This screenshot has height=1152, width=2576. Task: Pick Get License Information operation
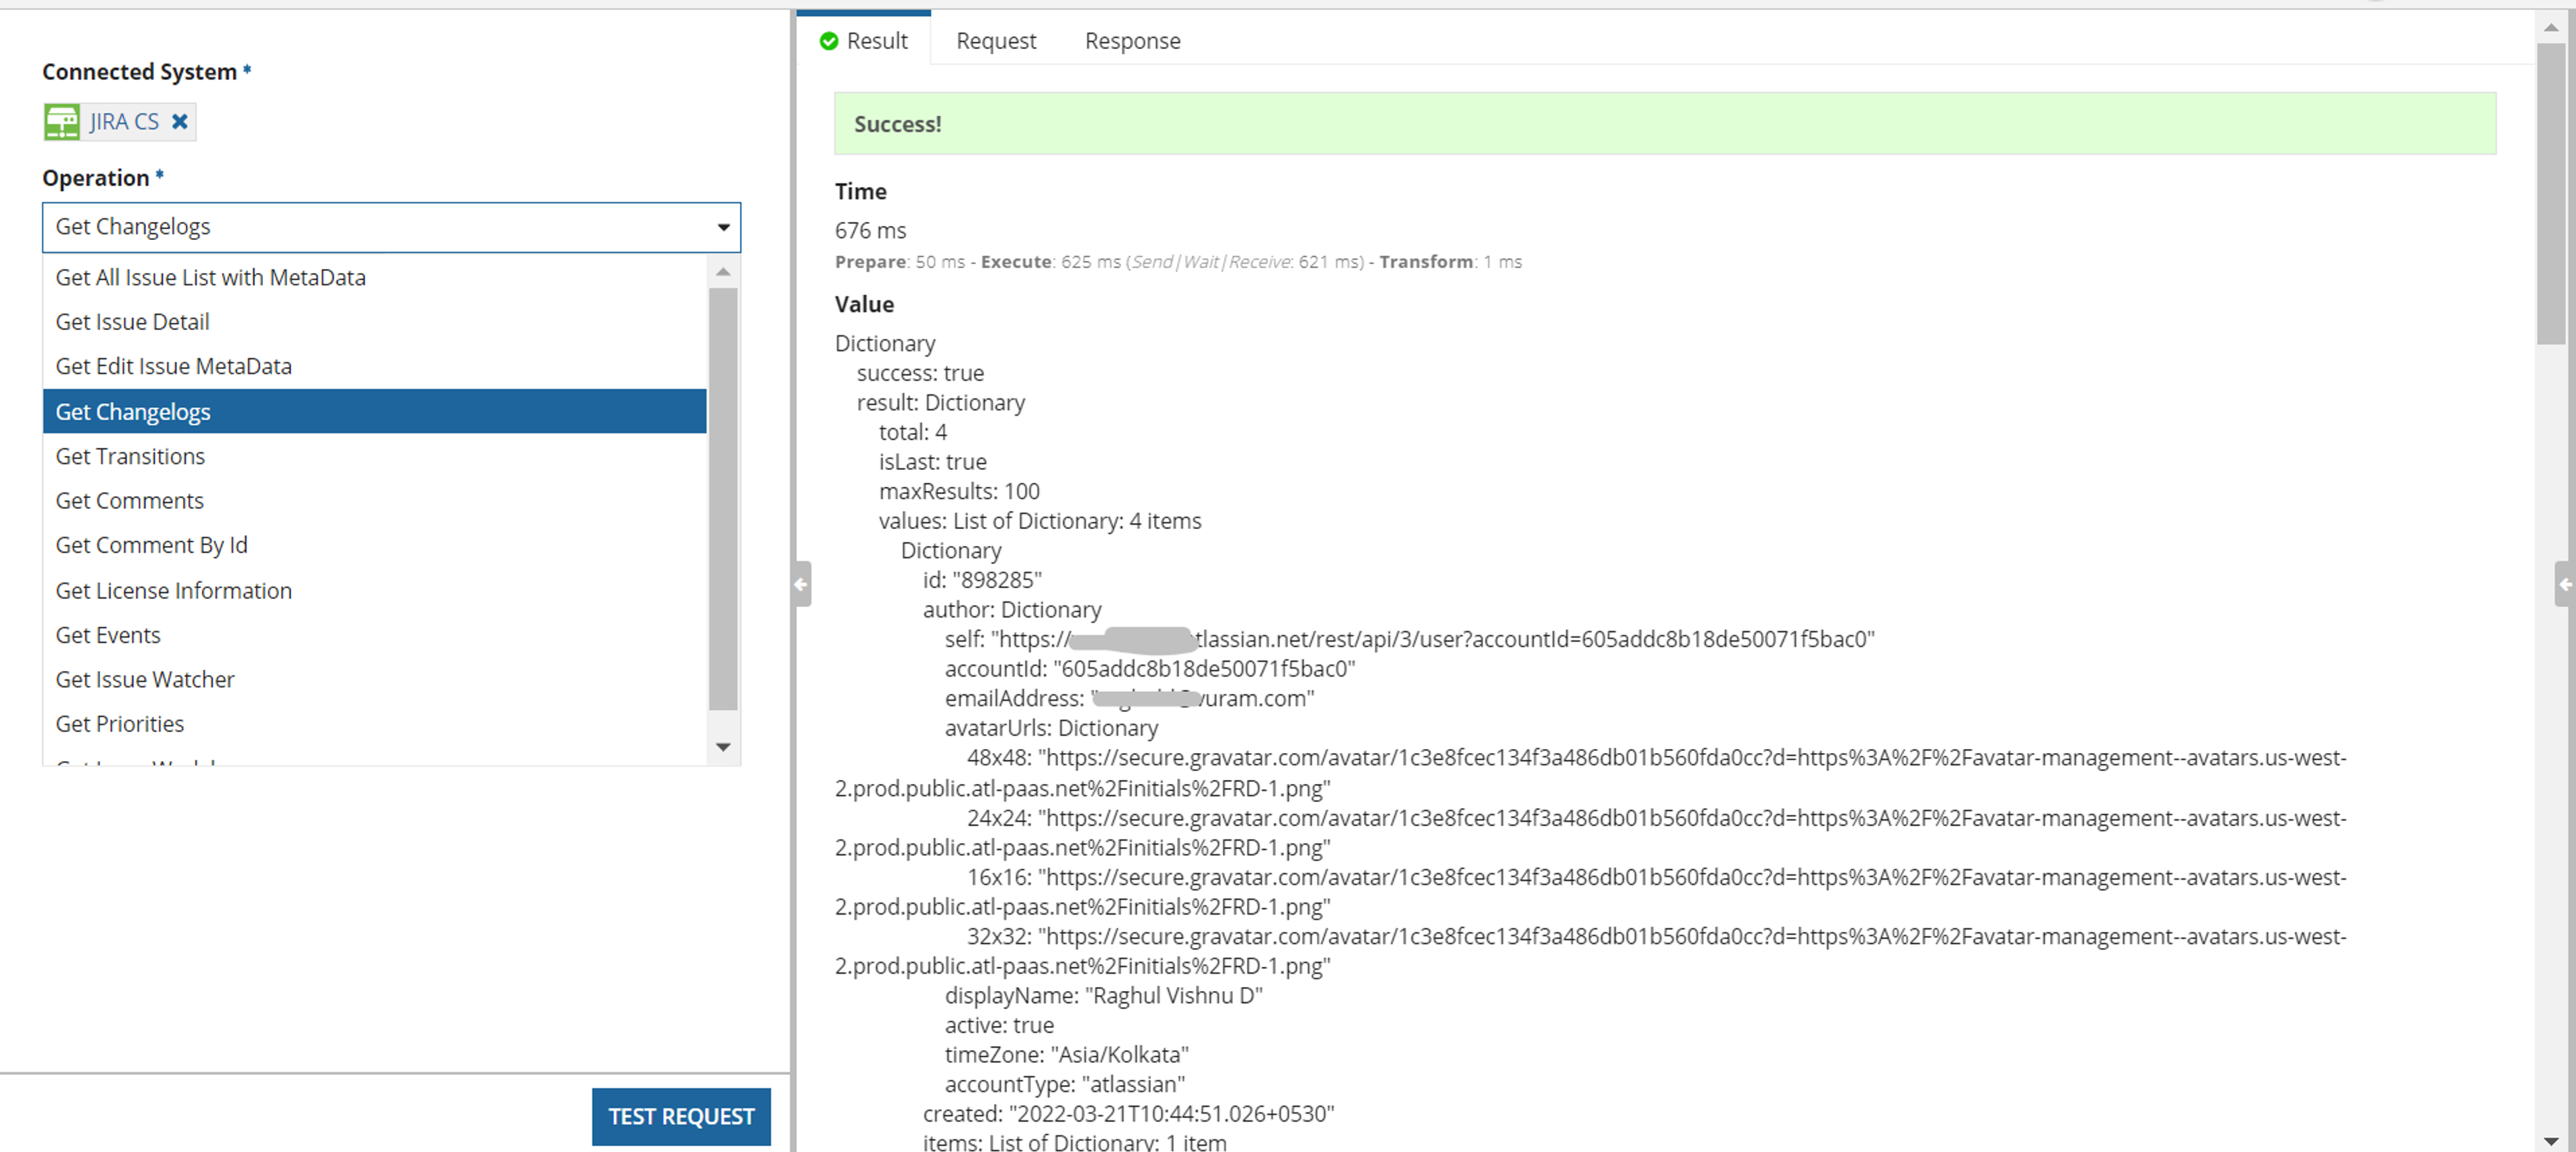tap(375, 590)
